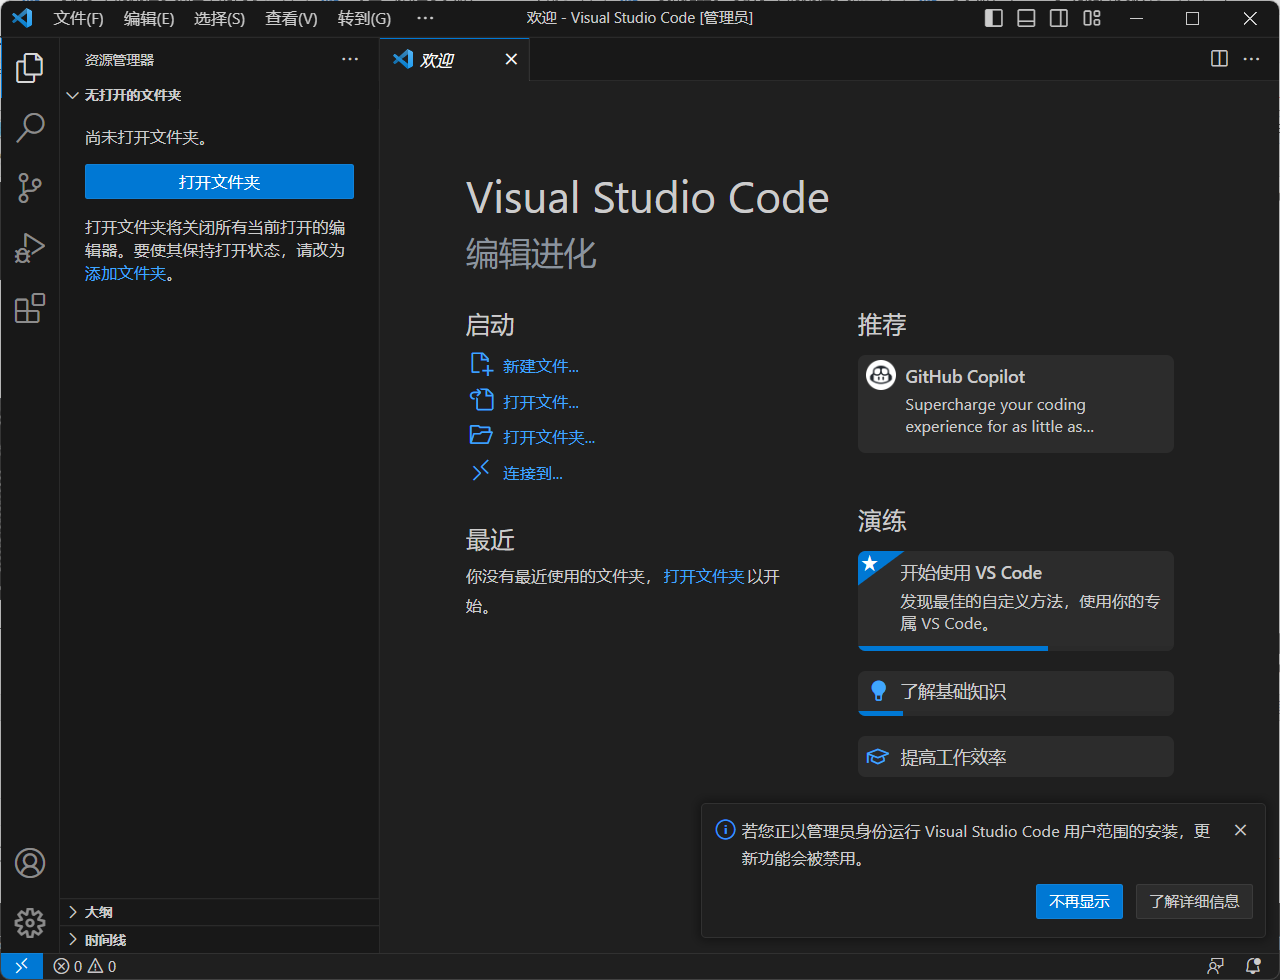This screenshot has width=1280, height=980.
Task: Click the 了解详细信息 button
Action: click(1194, 901)
